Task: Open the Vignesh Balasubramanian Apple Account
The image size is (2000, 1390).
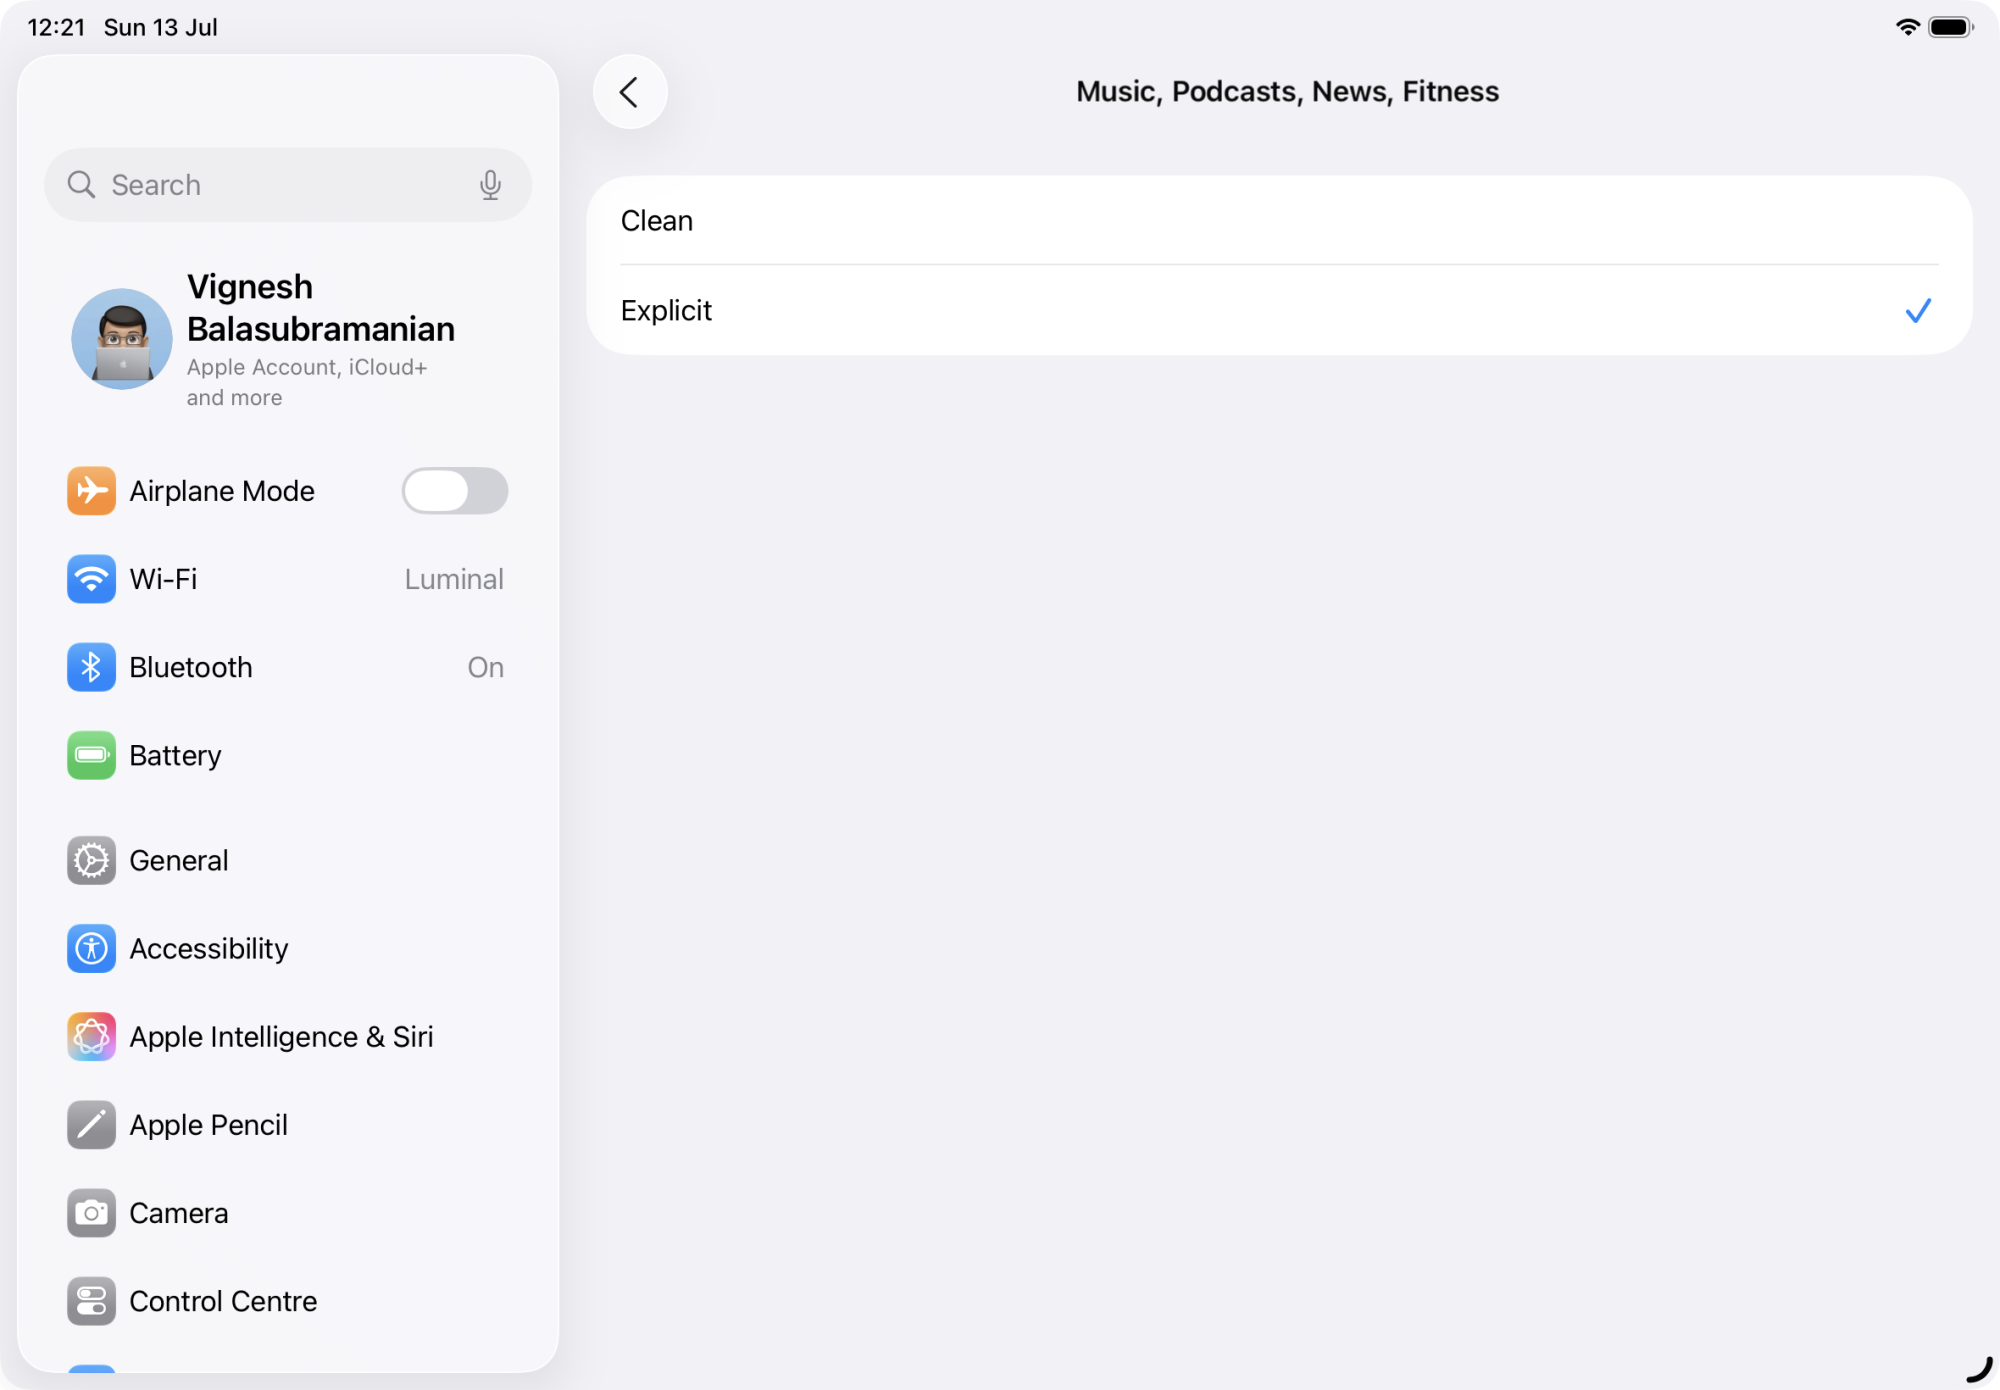Action: [x=288, y=340]
